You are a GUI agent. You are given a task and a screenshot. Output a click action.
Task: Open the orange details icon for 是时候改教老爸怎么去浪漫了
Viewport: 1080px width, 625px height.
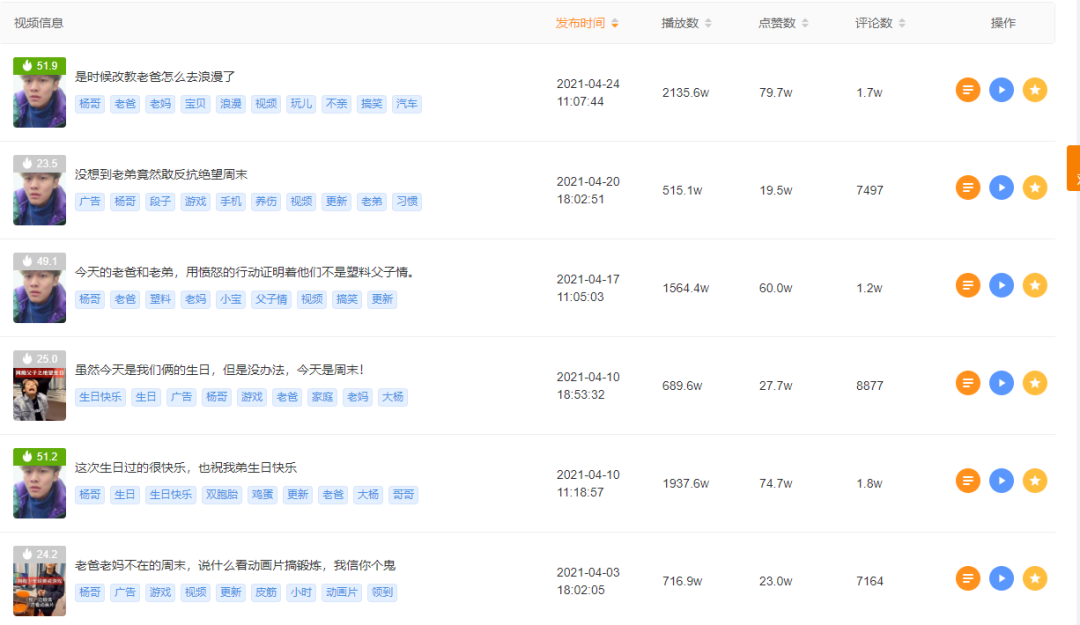tap(967, 89)
